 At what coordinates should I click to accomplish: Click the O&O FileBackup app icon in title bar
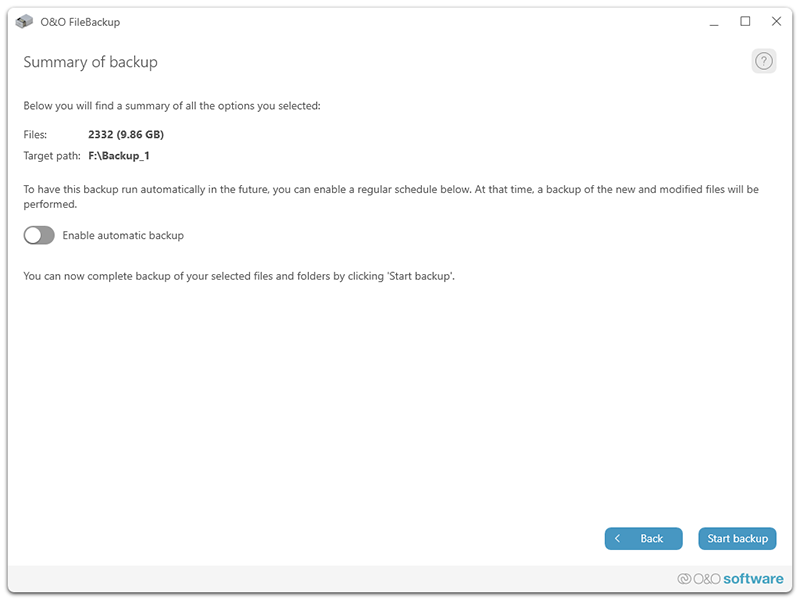pyautogui.click(x=25, y=21)
